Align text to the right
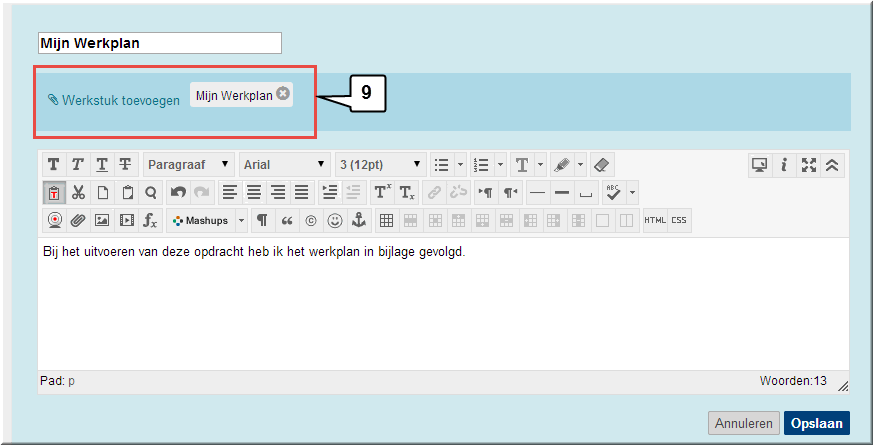The image size is (873, 445). tap(278, 193)
